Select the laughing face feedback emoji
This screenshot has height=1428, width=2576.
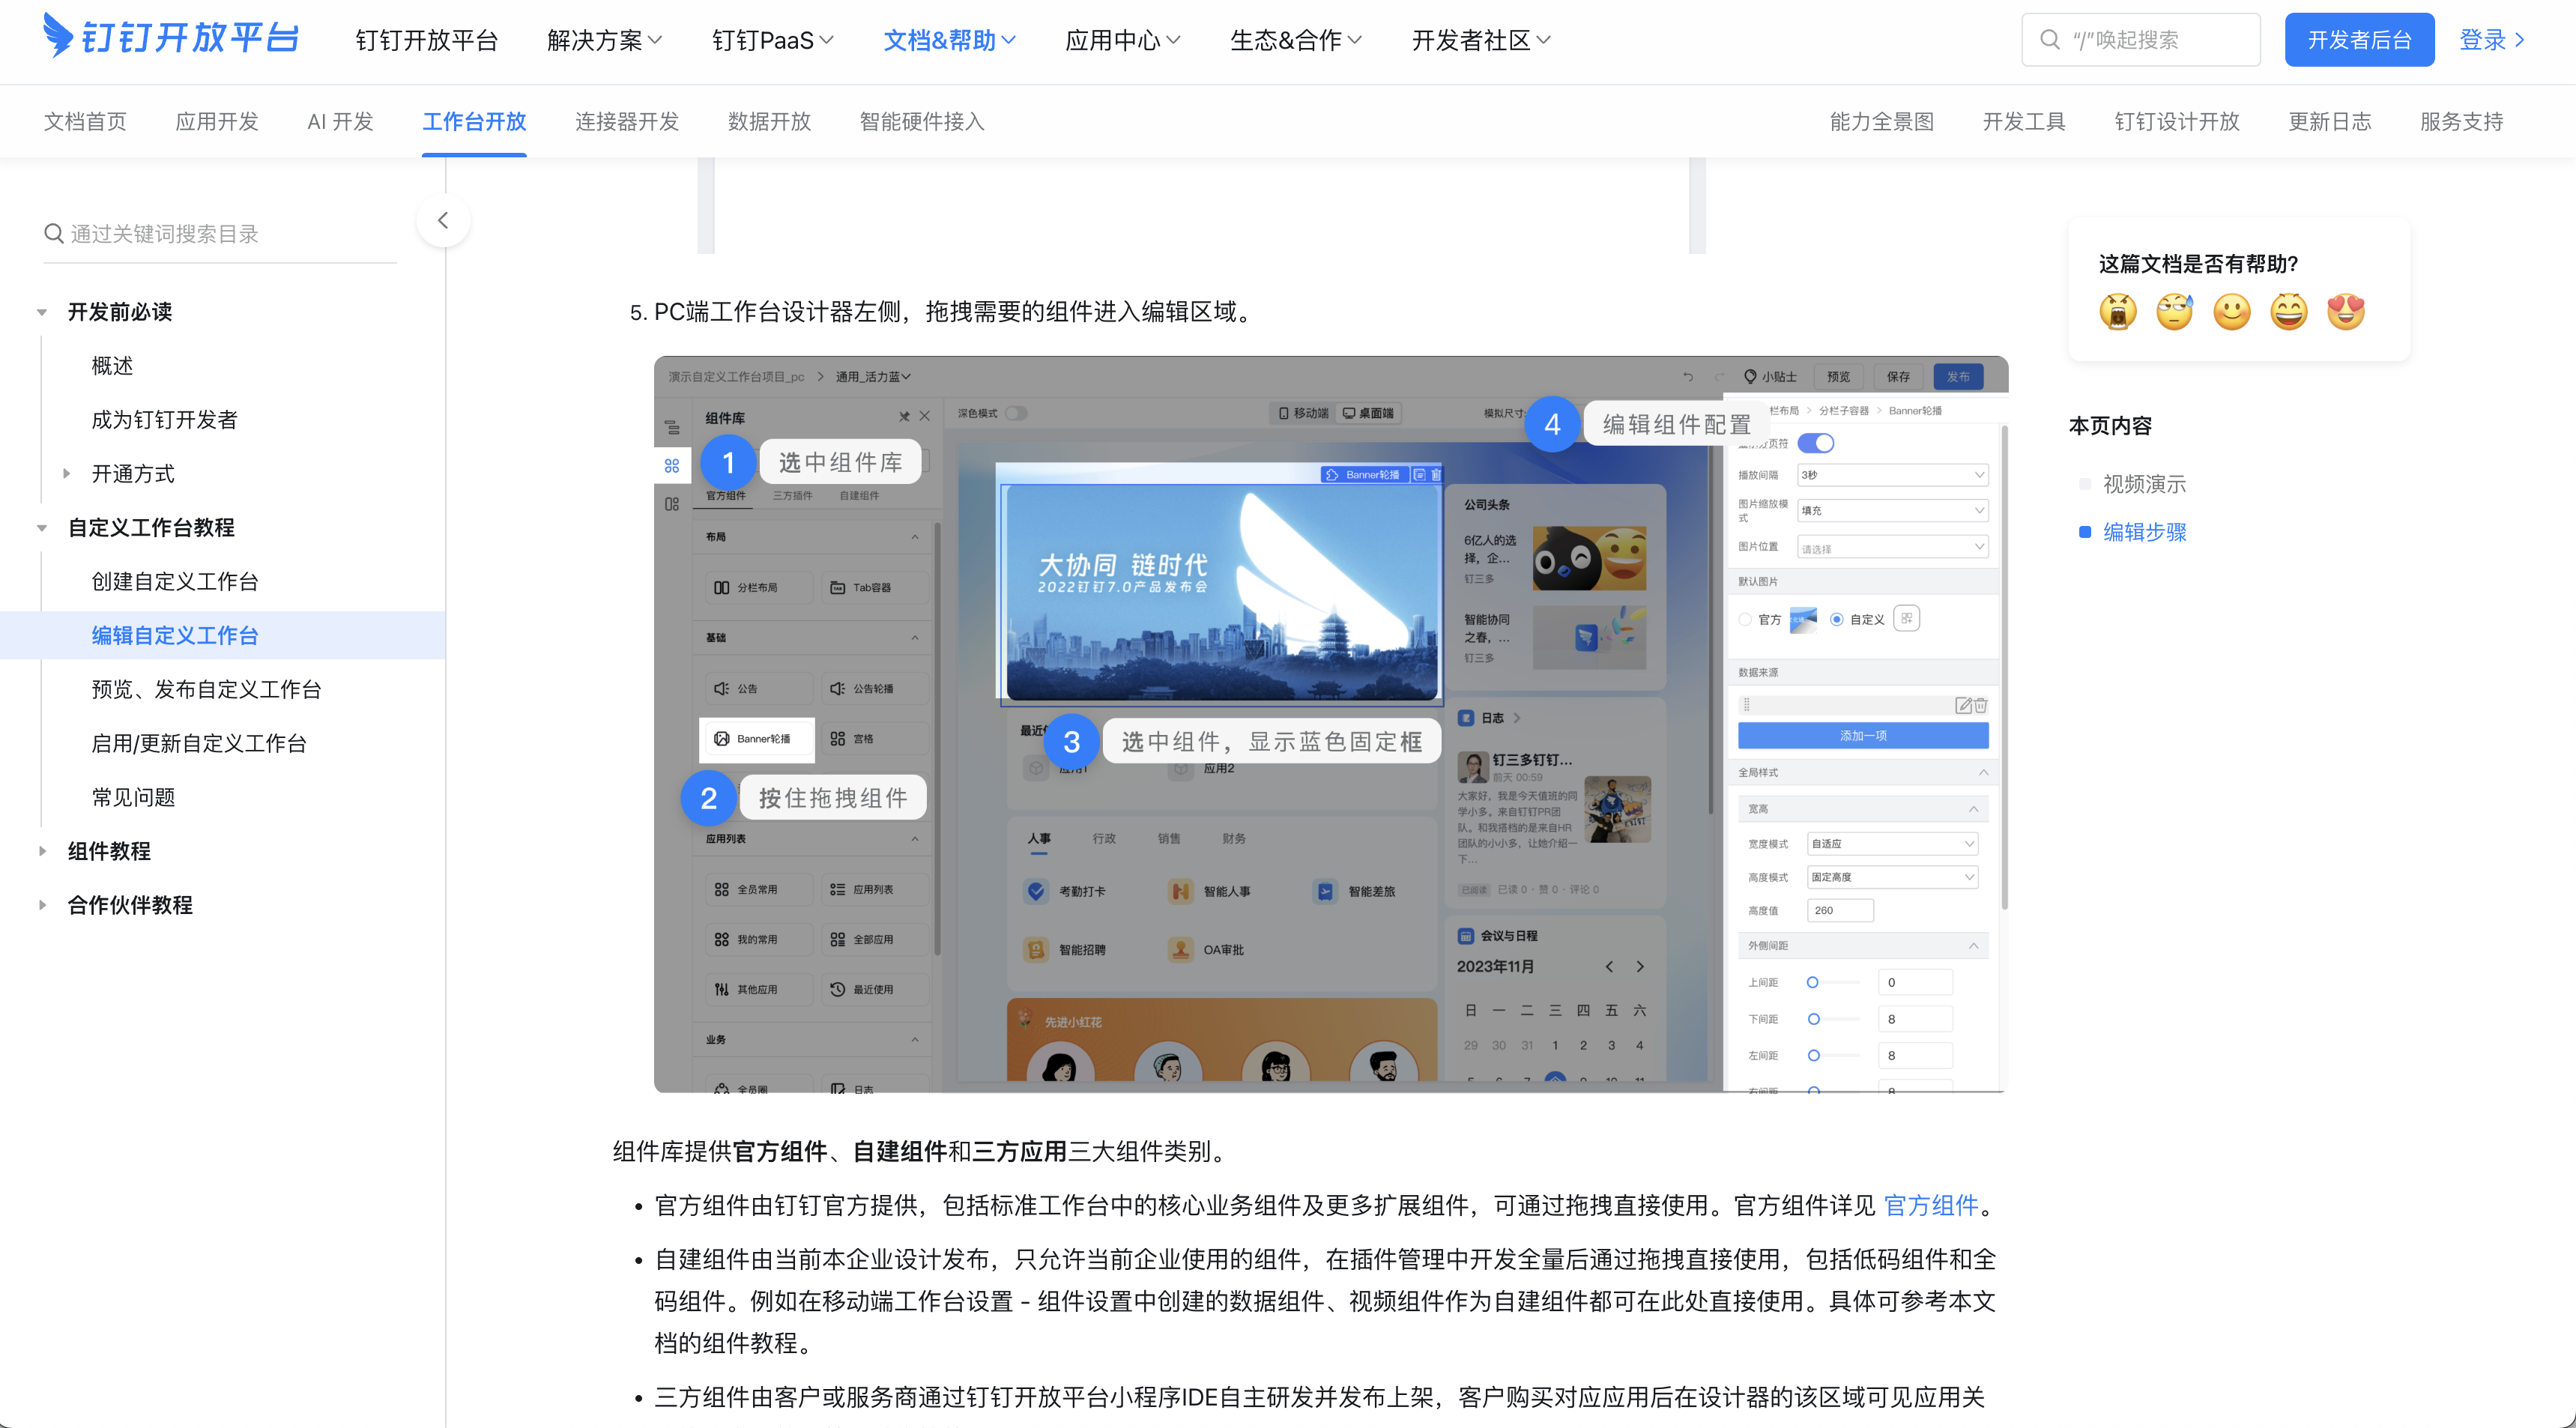[x=2289, y=311]
